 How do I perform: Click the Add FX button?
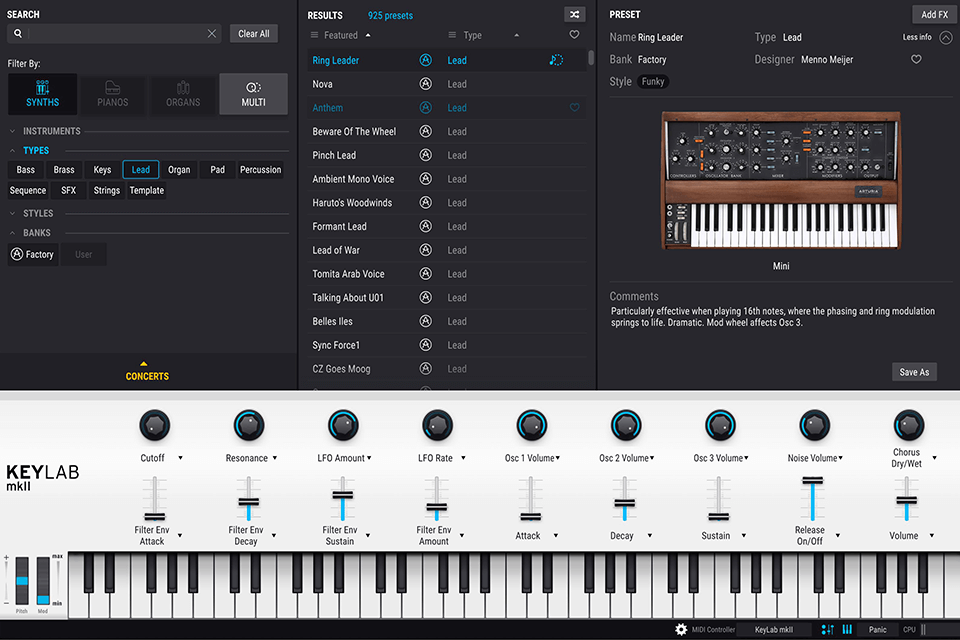pos(933,14)
